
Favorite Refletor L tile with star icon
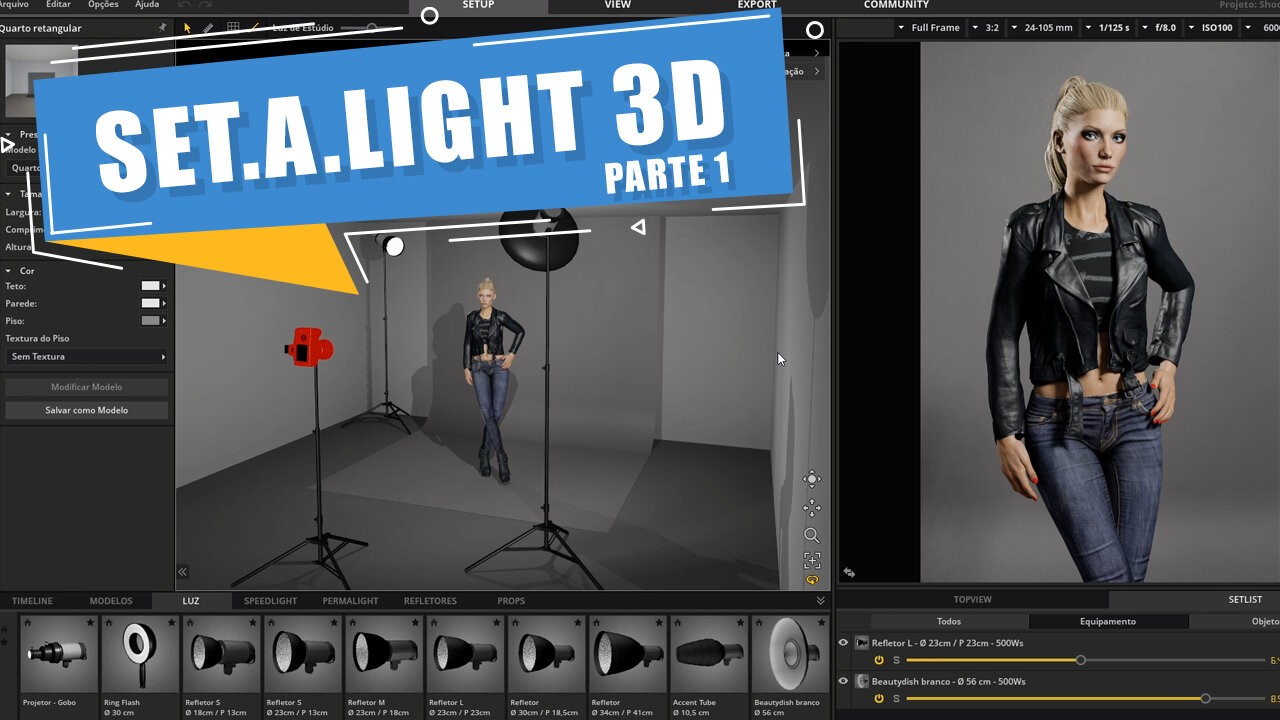pos(497,622)
